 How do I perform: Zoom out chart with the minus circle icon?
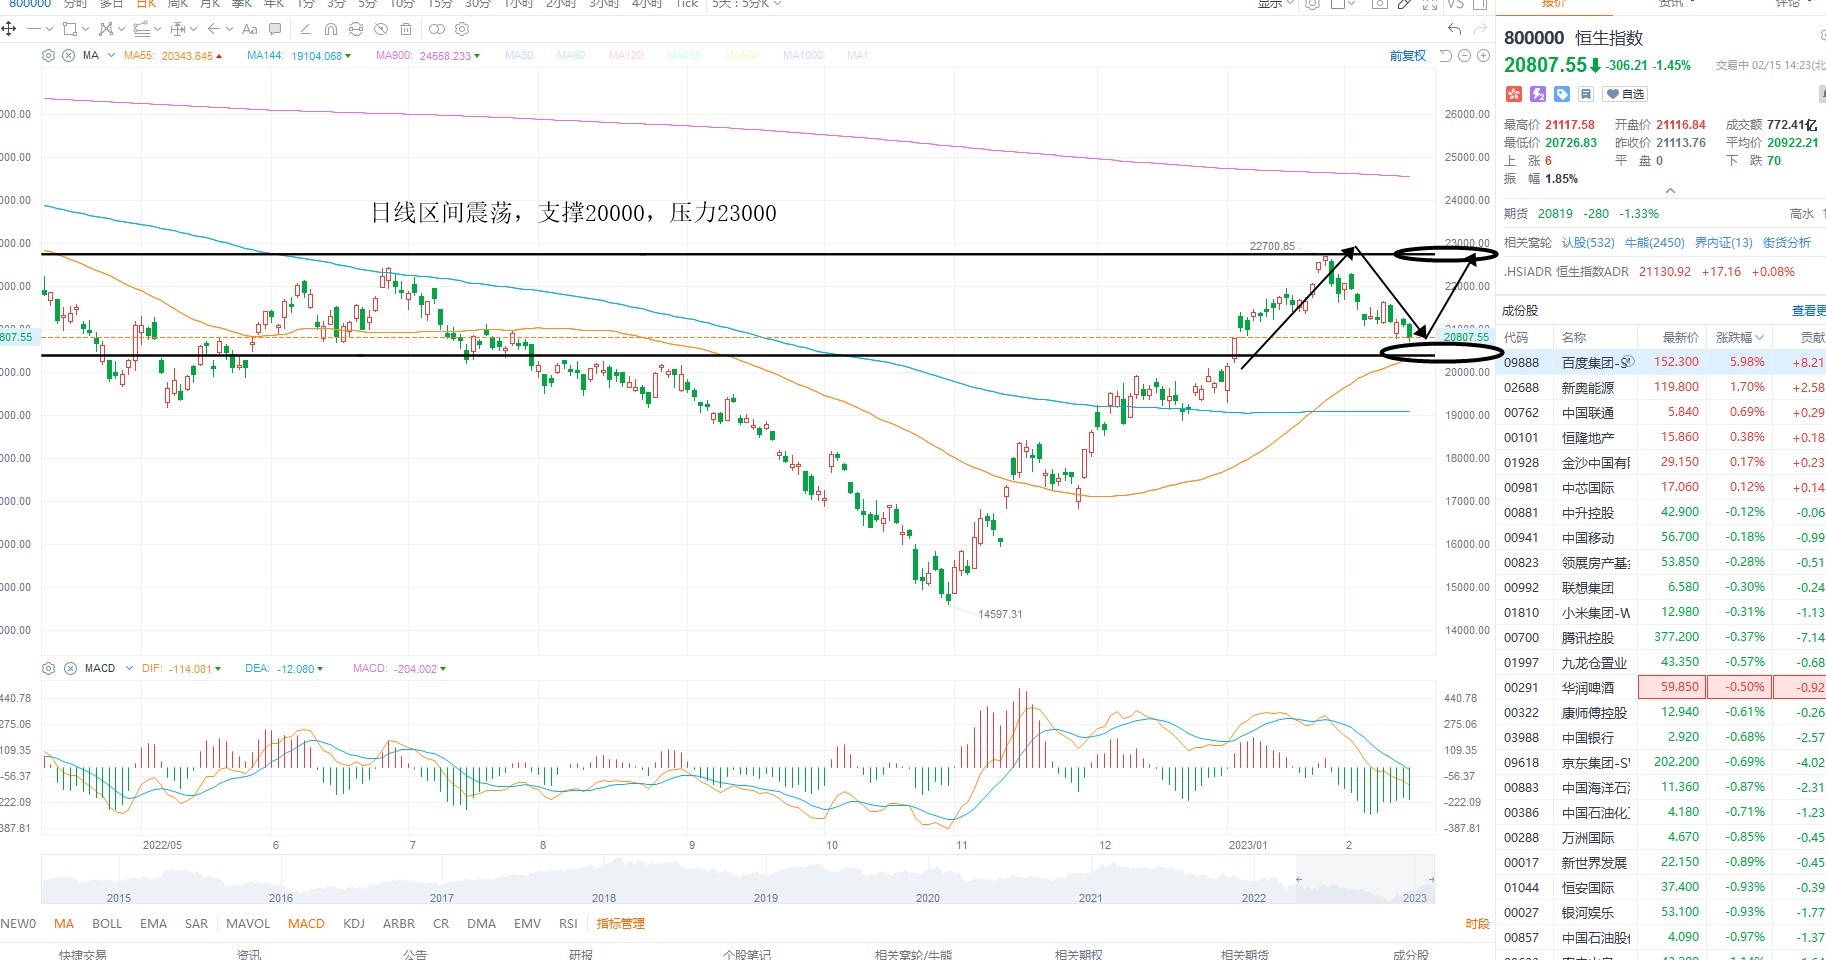pos(1465,56)
